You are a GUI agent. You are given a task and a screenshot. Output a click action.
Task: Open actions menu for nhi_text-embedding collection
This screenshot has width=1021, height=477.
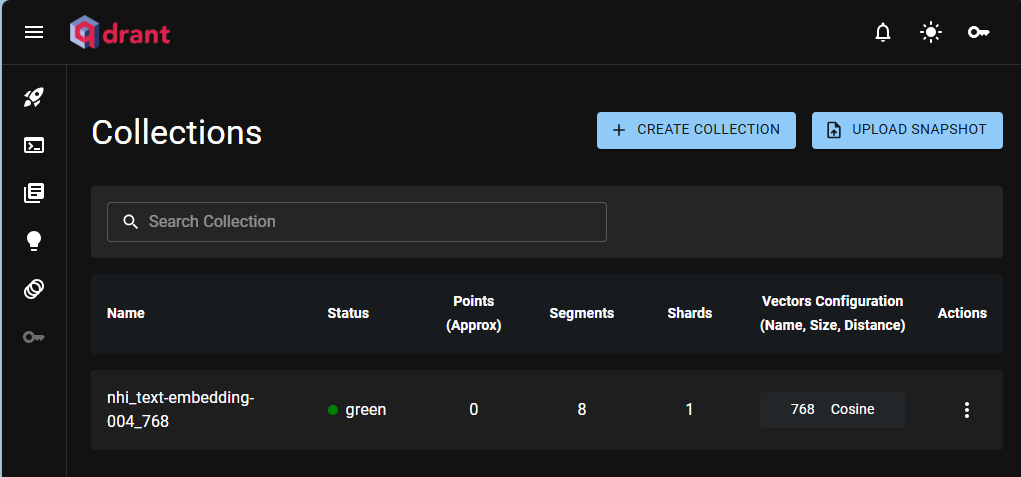point(966,410)
